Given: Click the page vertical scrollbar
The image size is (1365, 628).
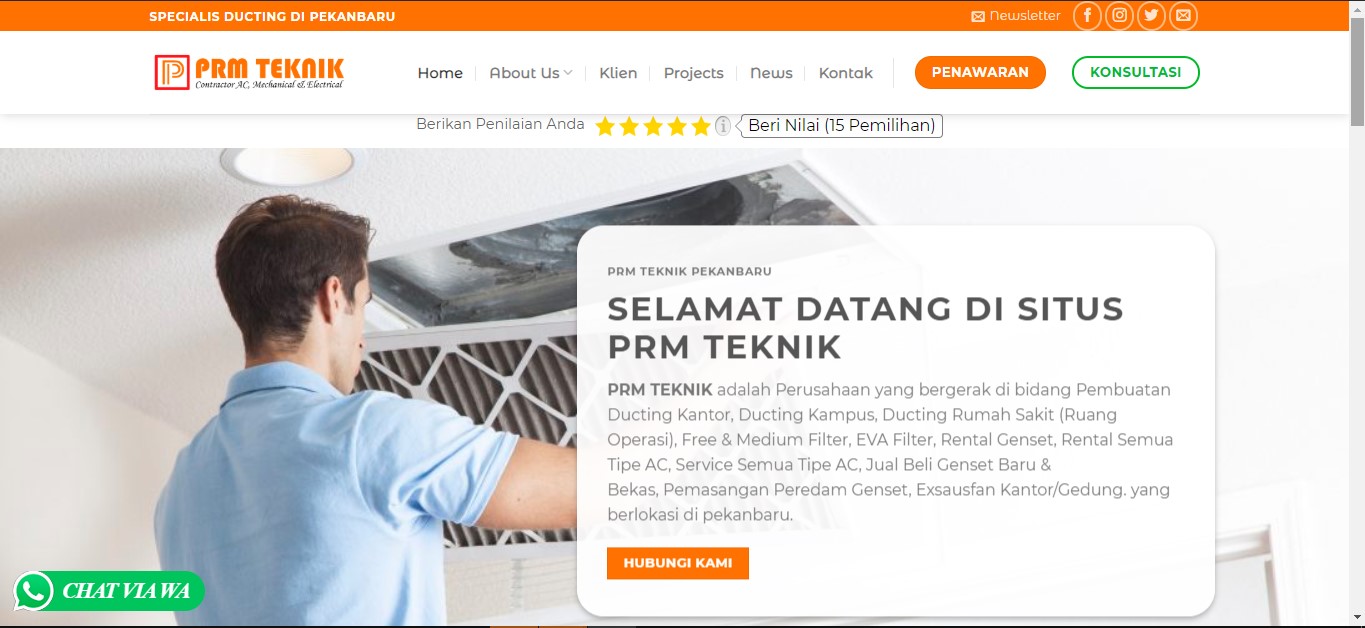Looking at the screenshot, I should point(1357,314).
